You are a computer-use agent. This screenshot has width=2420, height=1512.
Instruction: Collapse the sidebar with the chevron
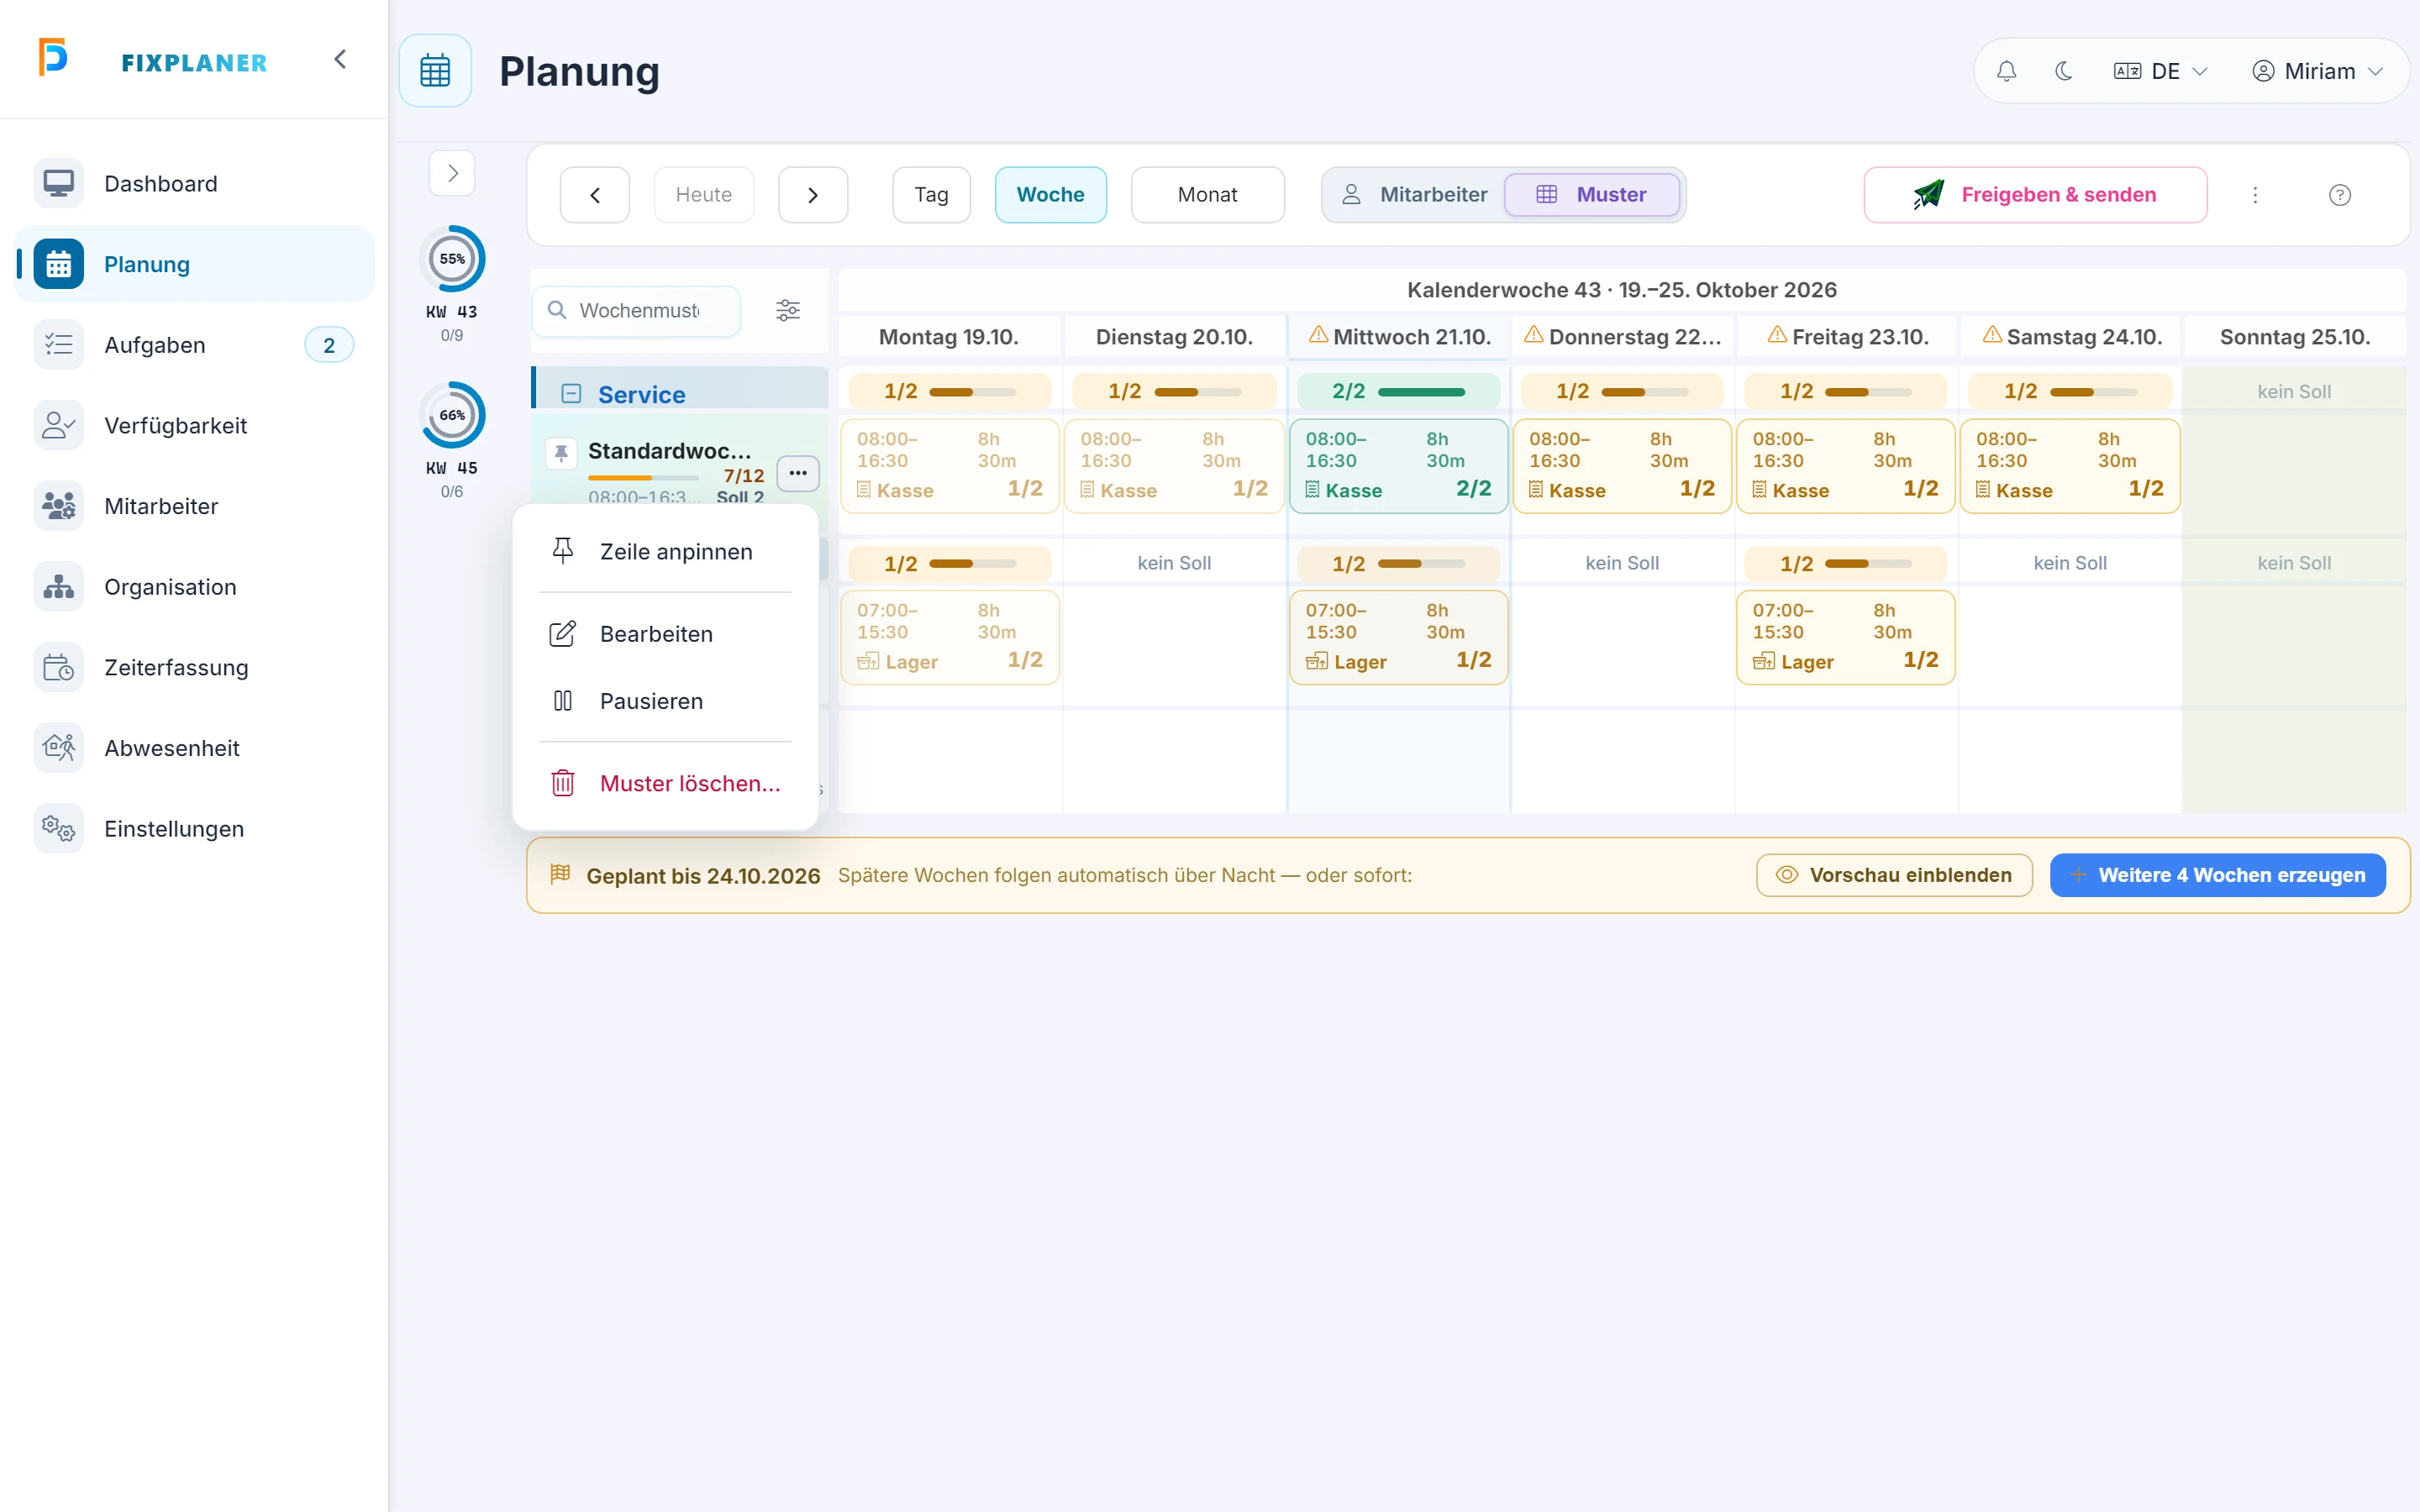click(340, 59)
